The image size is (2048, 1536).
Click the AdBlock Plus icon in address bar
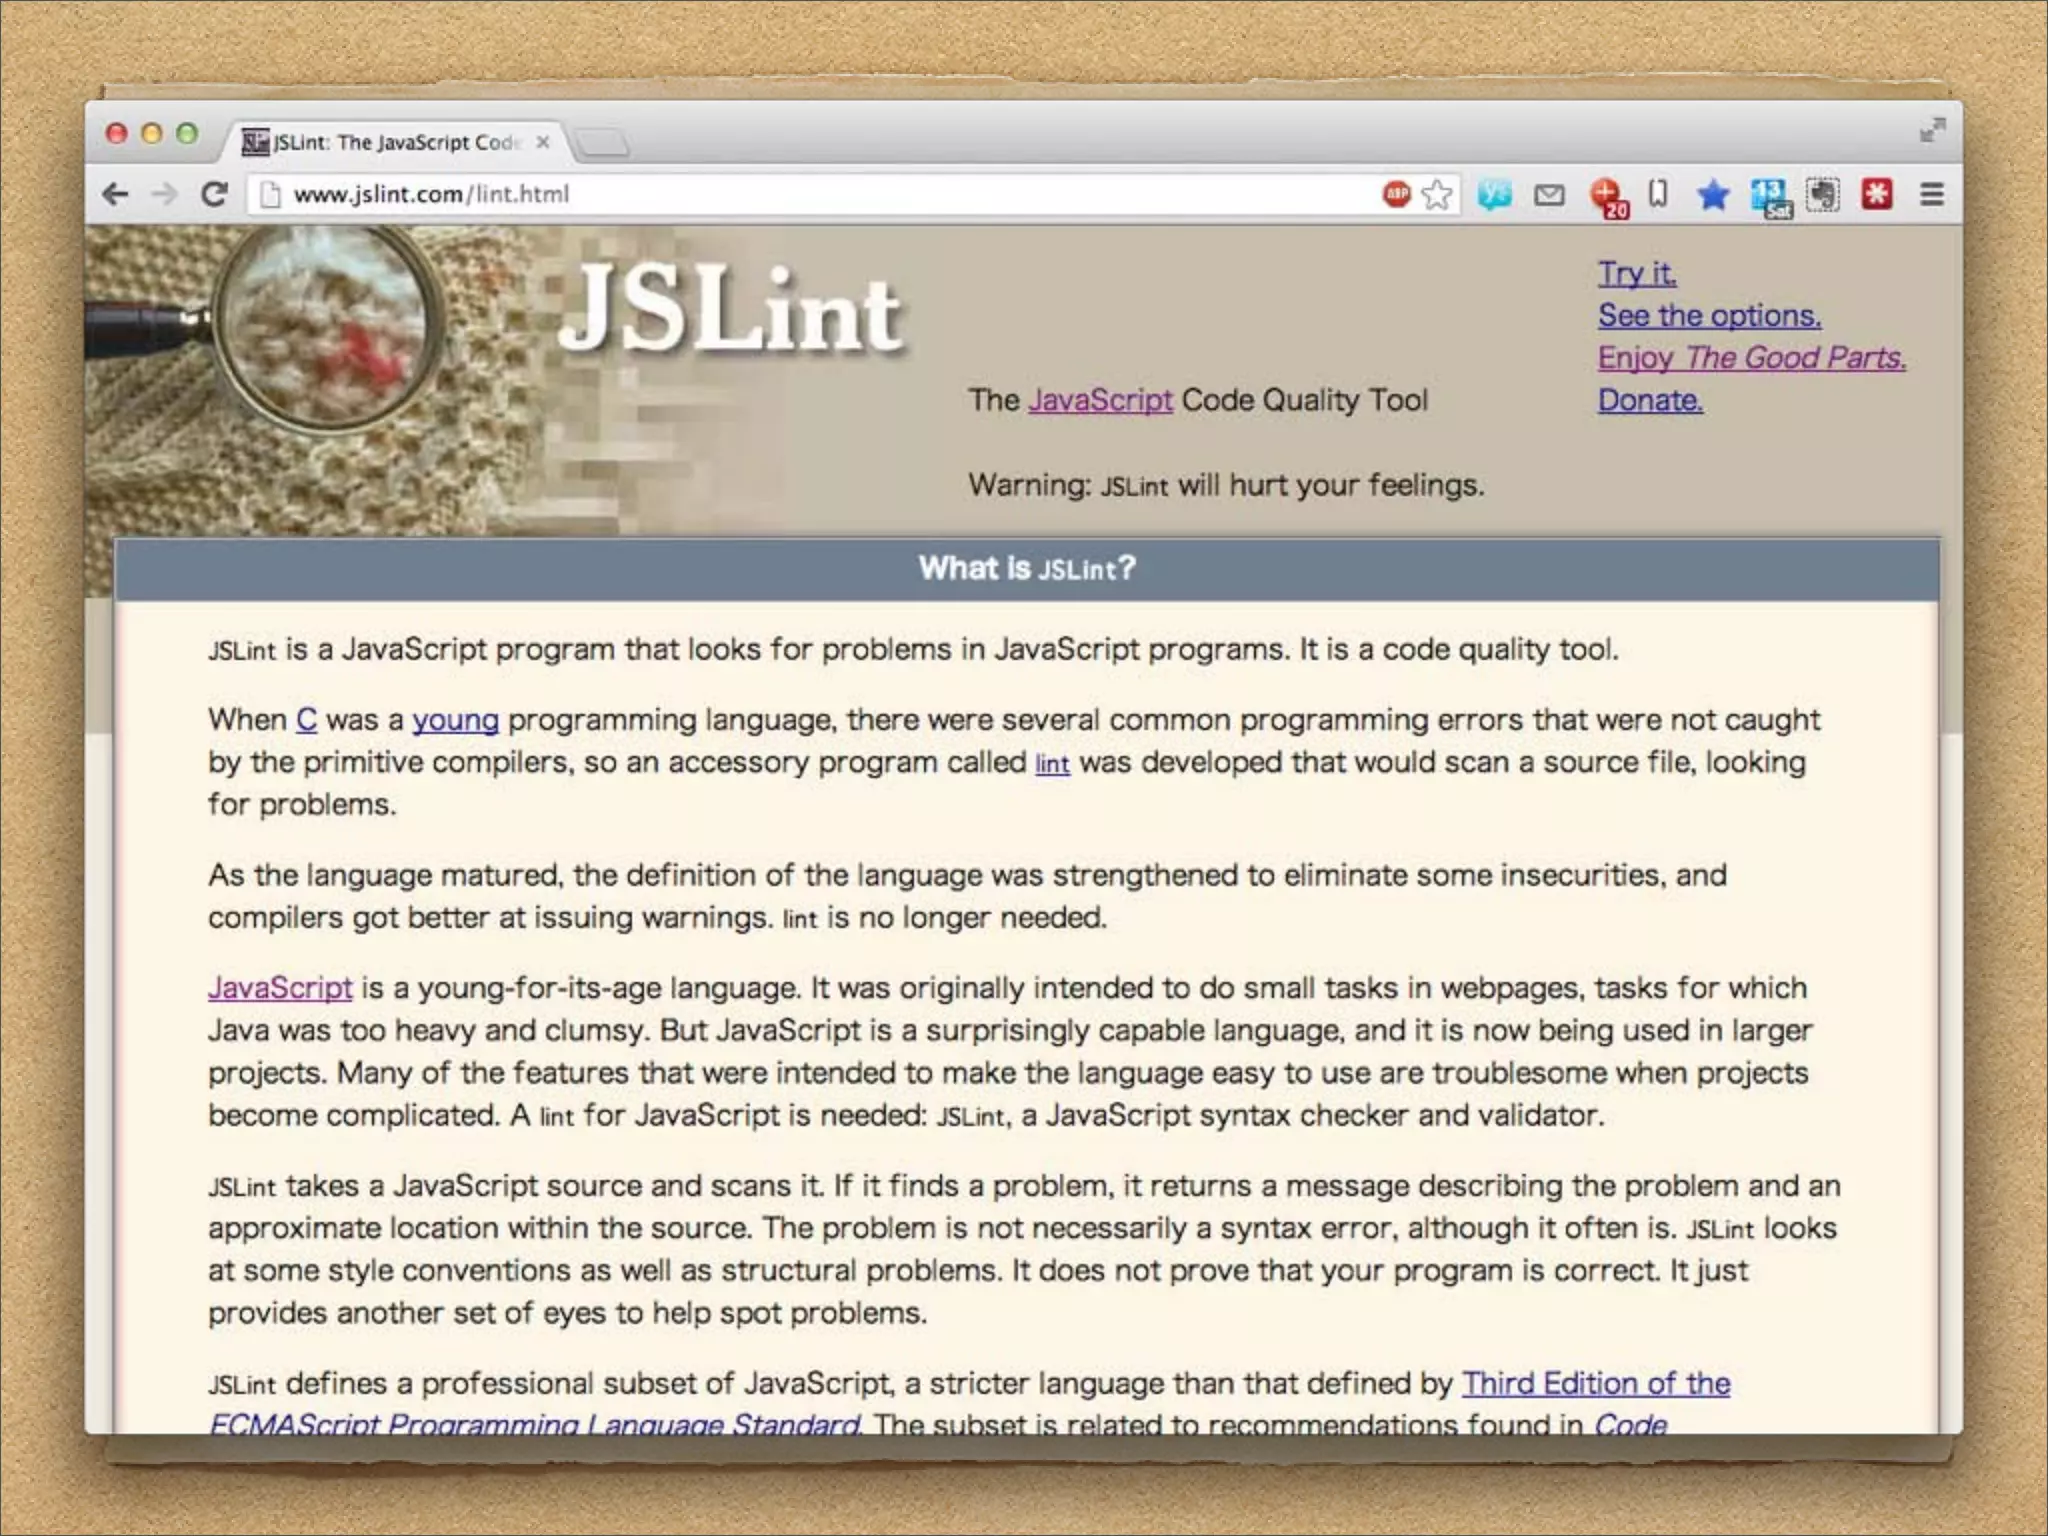click(1396, 194)
